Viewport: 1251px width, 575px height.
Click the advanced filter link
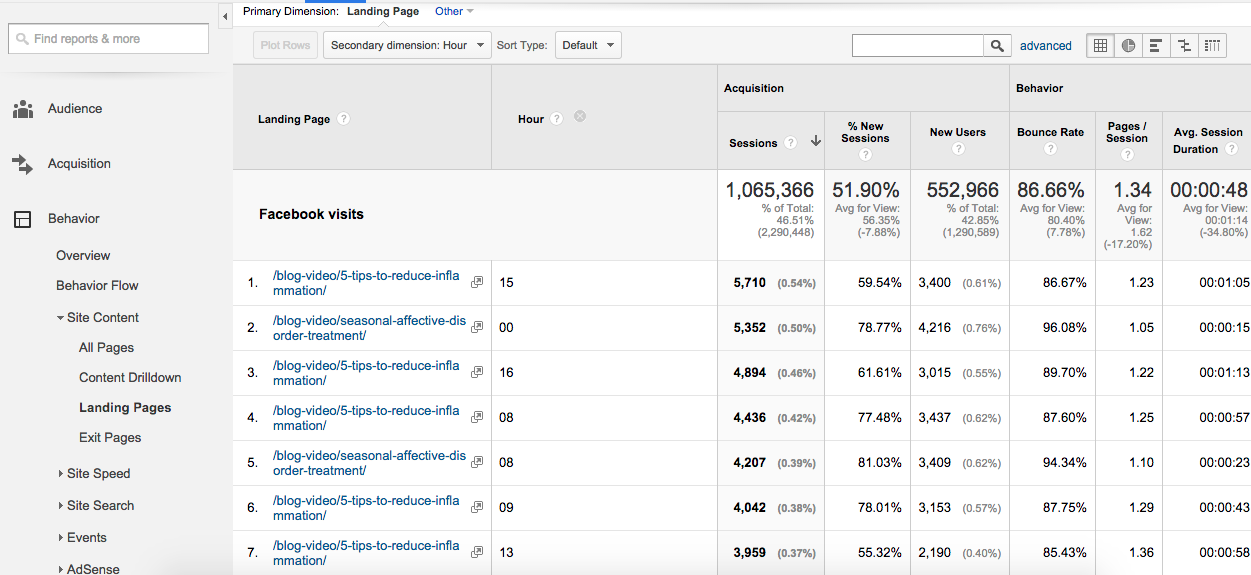tap(1045, 46)
